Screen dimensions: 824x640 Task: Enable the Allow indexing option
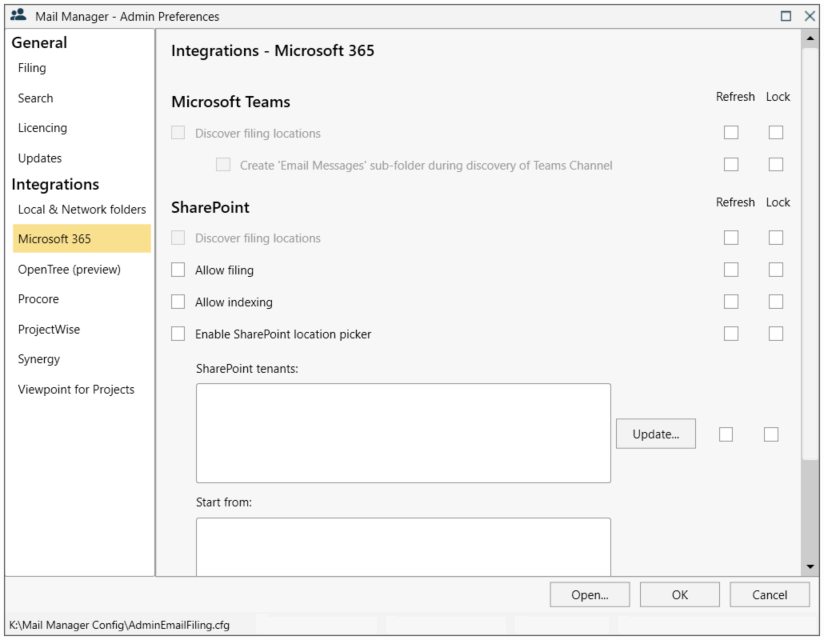pyautogui.click(x=177, y=301)
